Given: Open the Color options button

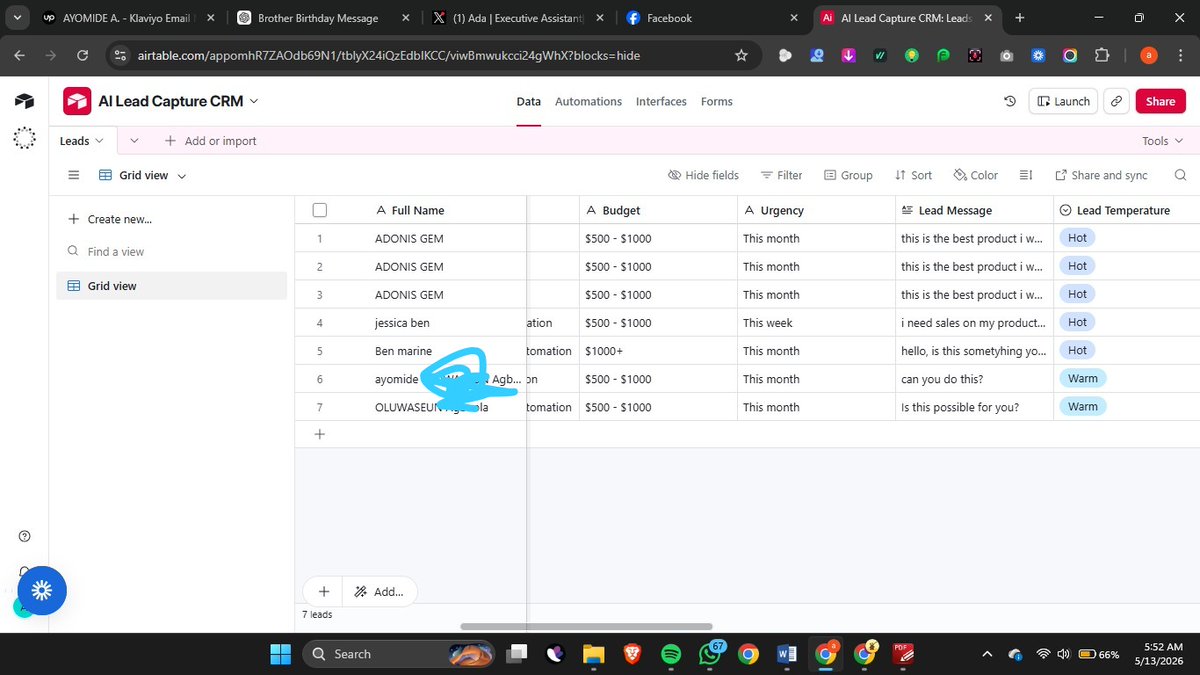Looking at the screenshot, I should point(976,175).
